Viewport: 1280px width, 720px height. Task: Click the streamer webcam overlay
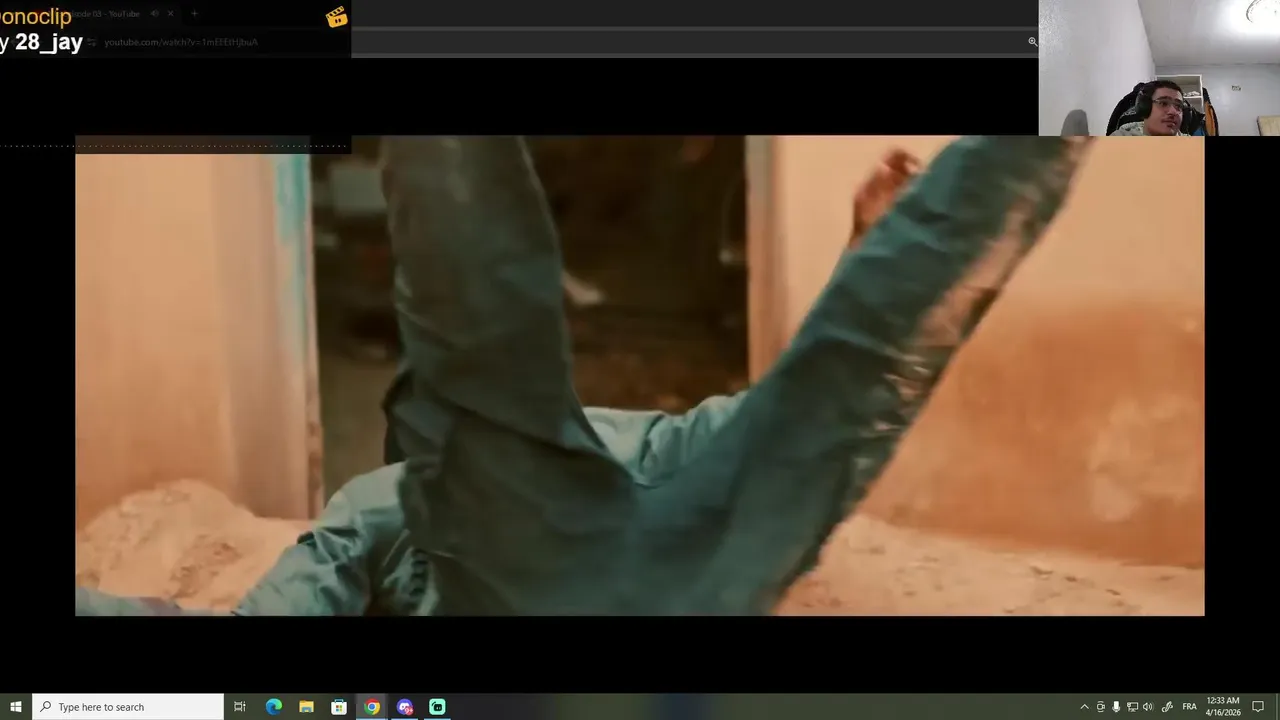[x=1159, y=68]
